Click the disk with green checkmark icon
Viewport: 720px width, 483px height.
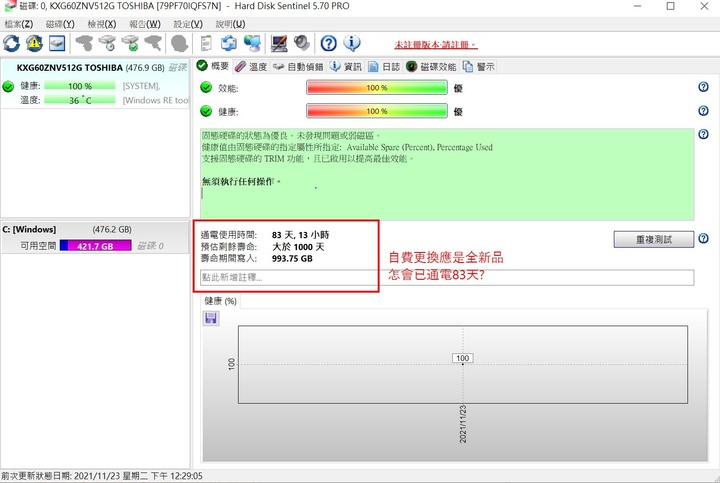click(x=130, y=43)
